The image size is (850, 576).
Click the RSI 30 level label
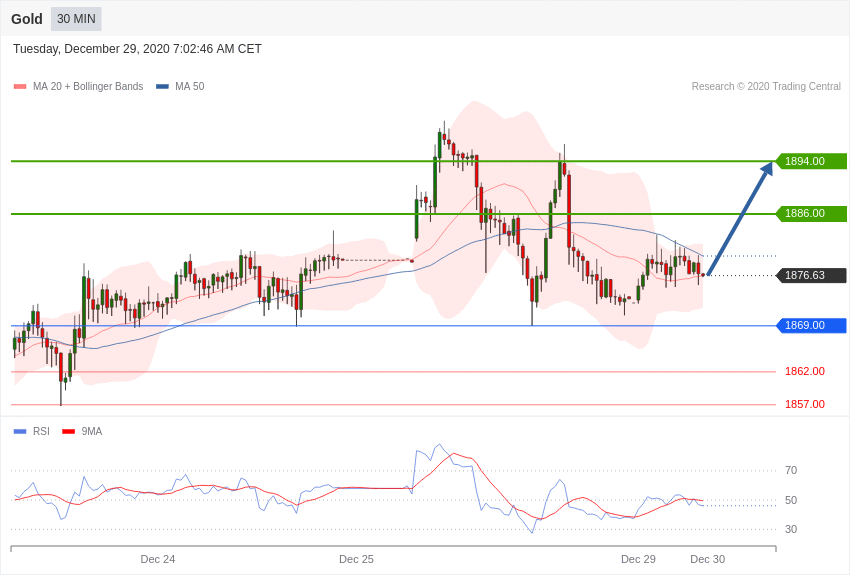point(791,529)
